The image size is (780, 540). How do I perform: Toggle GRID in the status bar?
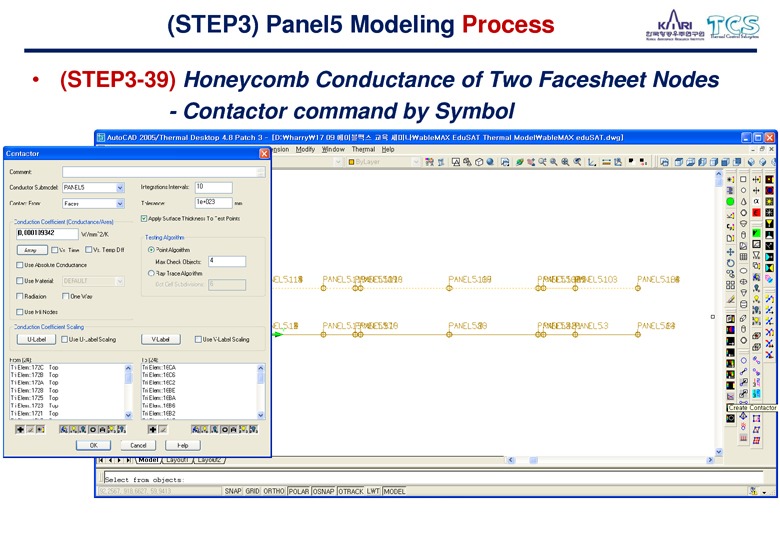click(252, 491)
